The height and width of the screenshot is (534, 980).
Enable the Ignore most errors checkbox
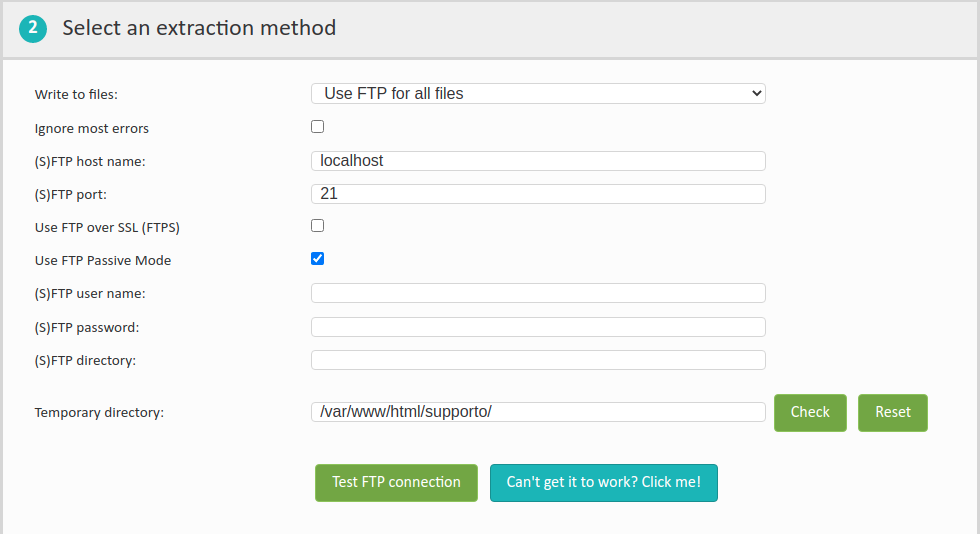coord(318,127)
